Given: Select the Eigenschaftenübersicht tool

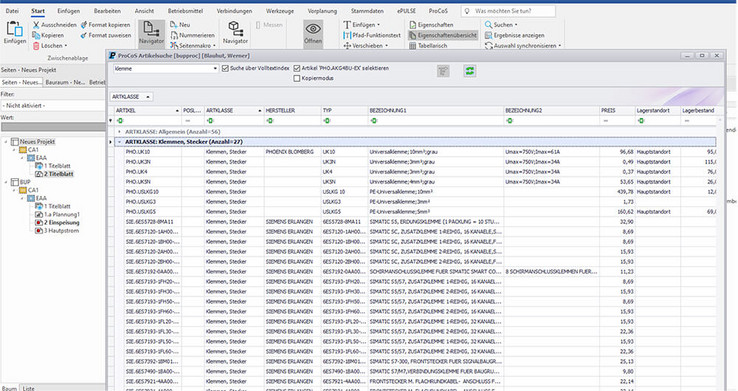Looking at the screenshot, I should click(442, 35).
